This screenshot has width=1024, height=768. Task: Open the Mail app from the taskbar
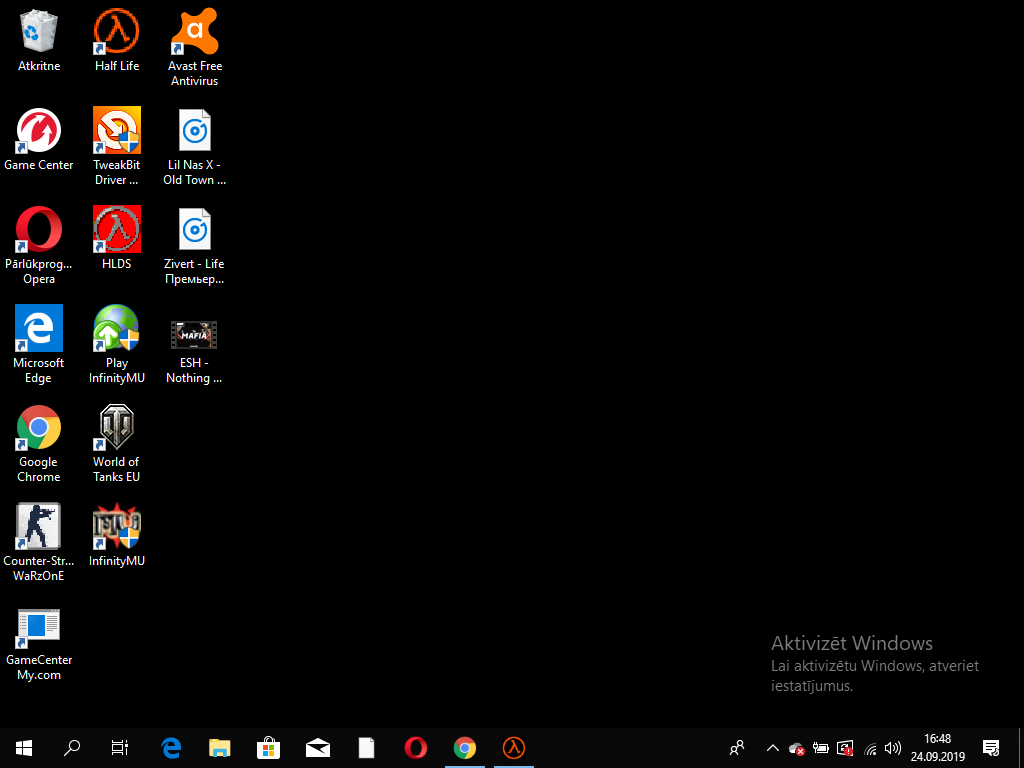pyautogui.click(x=318, y=748)
